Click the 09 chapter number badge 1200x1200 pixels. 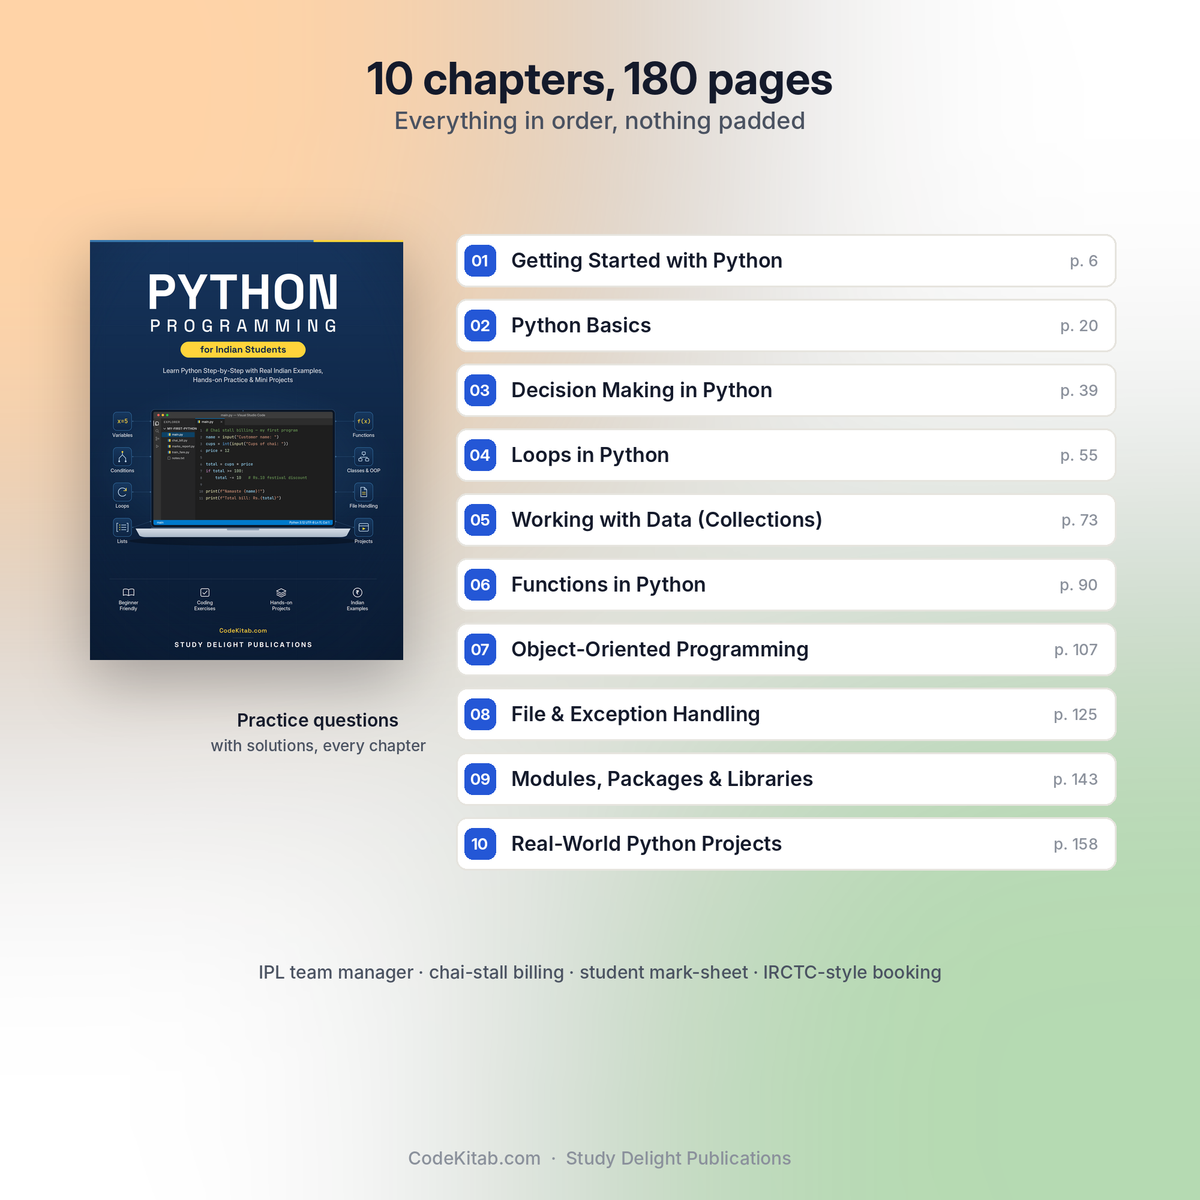point(480,779)
